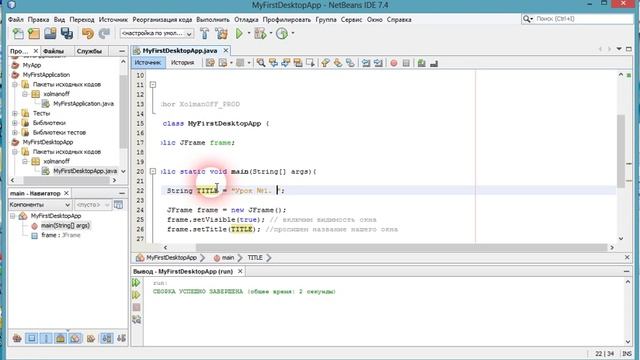Open the Отладка menu
This screenshot has width=640, height=360.
[246, 20]
